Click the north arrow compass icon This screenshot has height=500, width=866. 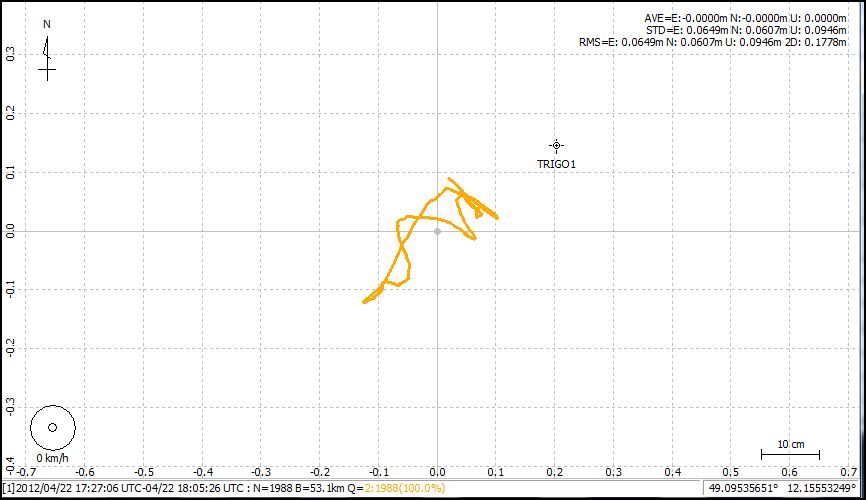(47, 55)
